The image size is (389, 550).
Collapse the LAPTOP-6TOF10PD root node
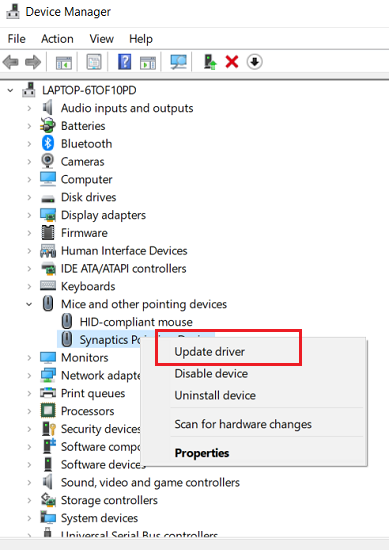[11, 90]
